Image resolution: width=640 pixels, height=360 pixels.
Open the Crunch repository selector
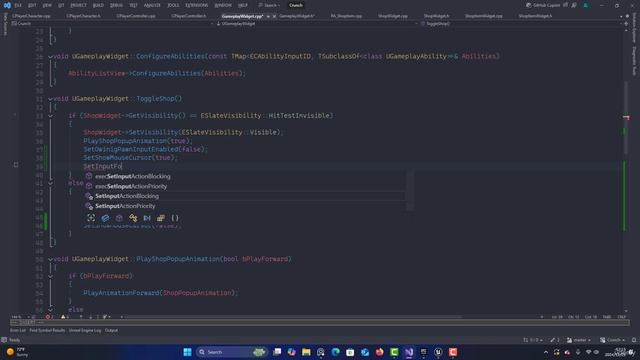pos(614,340)
